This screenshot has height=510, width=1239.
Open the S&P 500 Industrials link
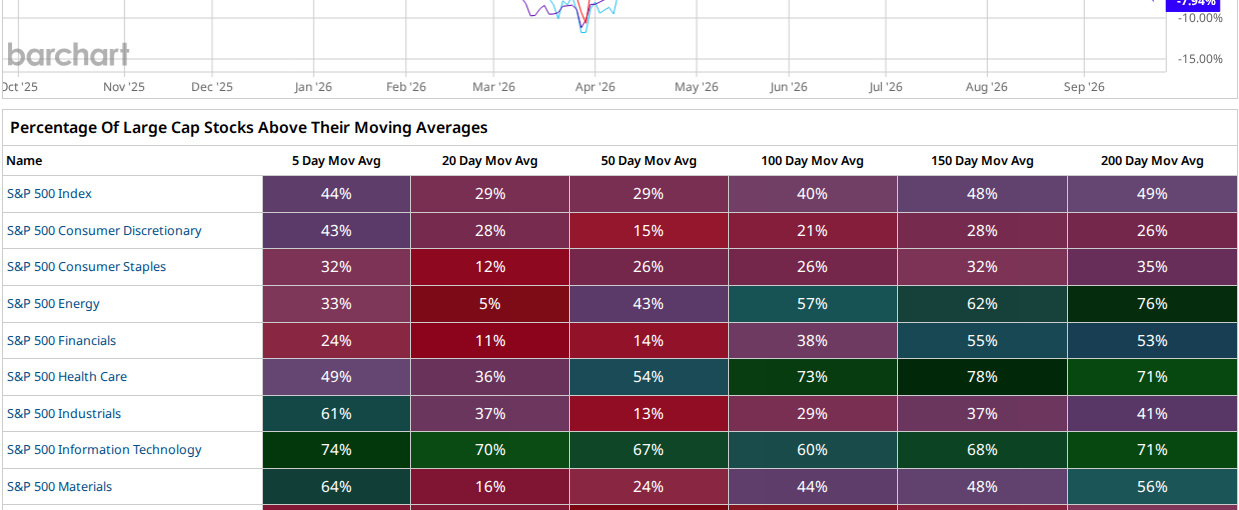tap(64, 414)
